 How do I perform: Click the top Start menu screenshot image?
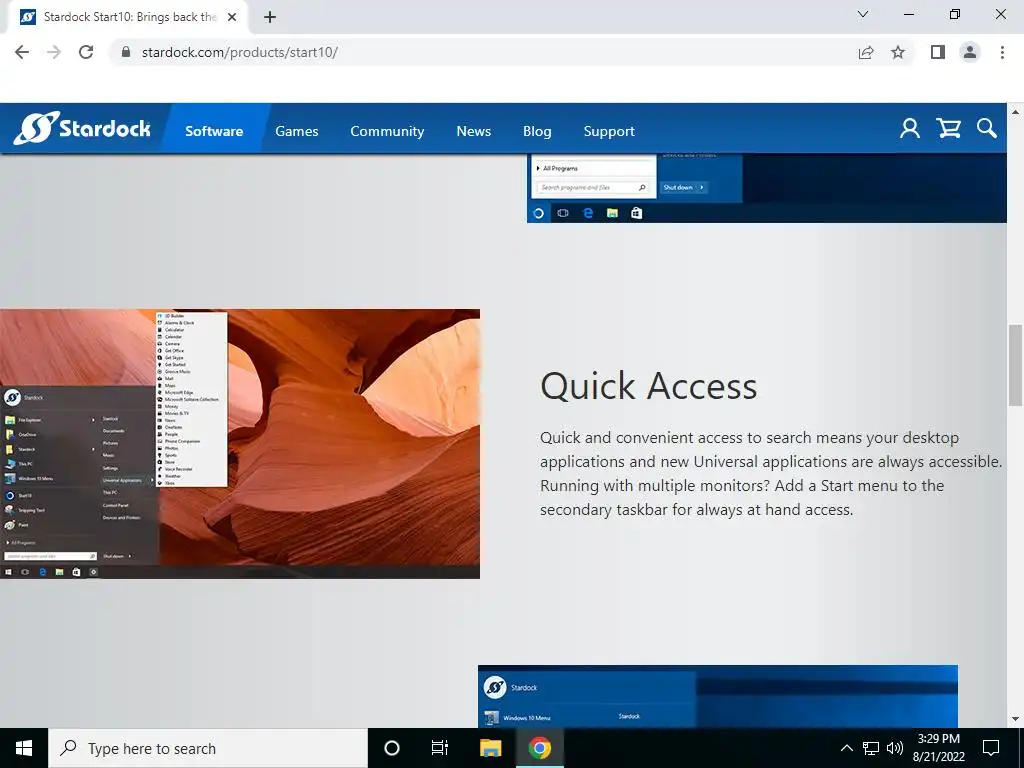pos(767,188)
